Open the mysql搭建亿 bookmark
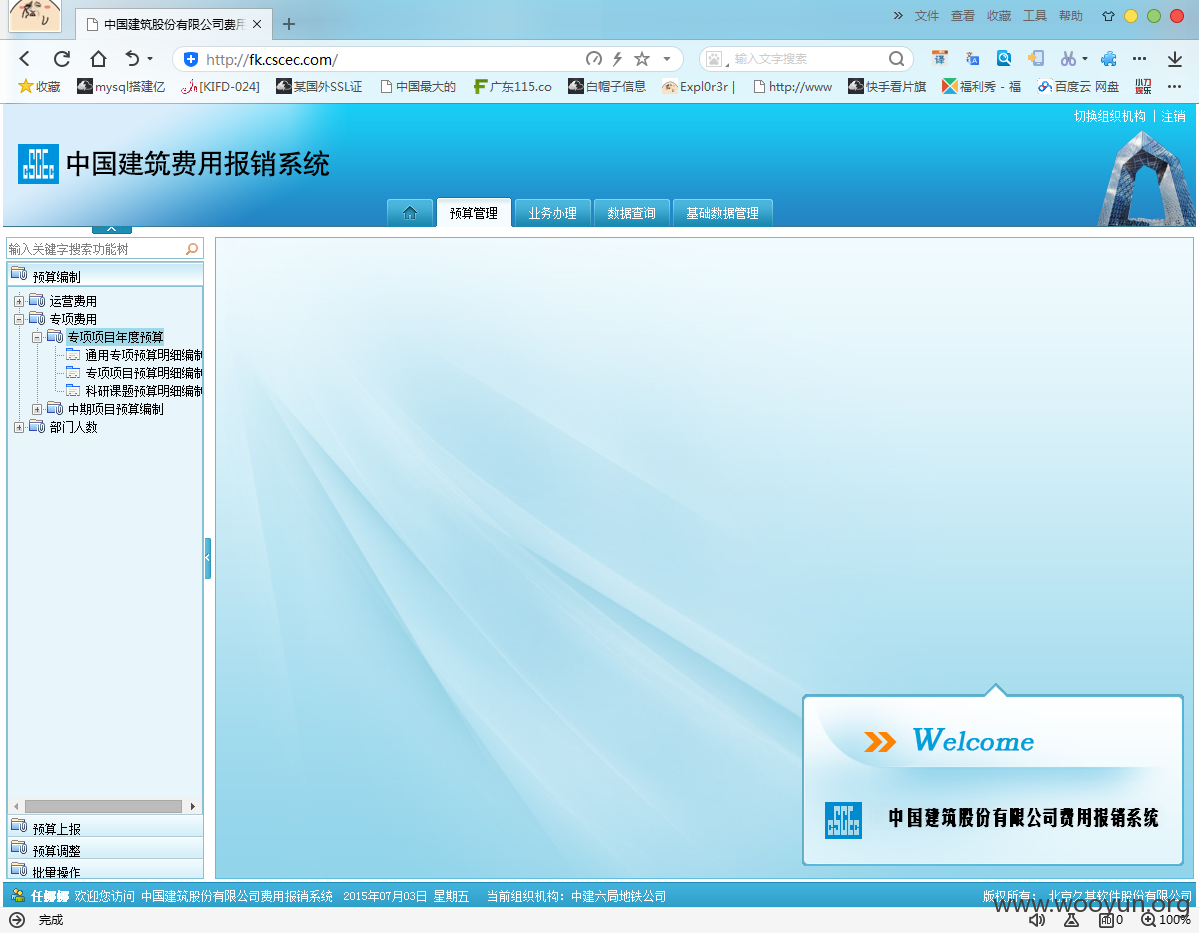The width and height of the screenshot is (1199, 933). (x=121, y=86)
